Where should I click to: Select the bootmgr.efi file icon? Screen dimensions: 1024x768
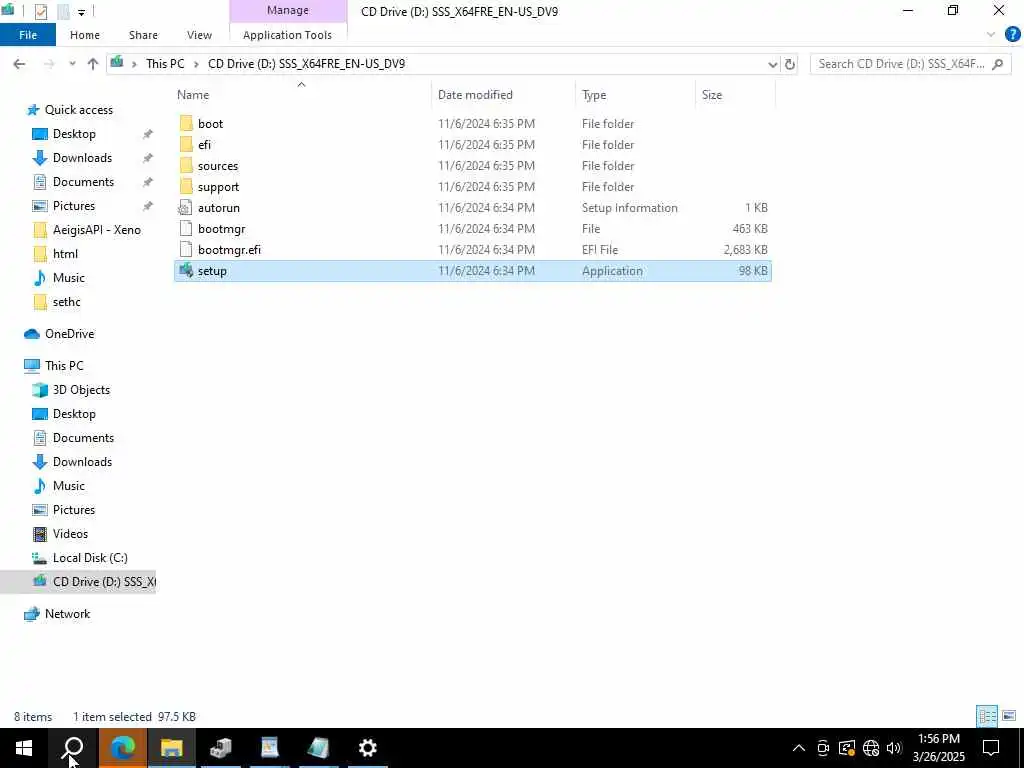pyautogui.click(x=186, y=249)
